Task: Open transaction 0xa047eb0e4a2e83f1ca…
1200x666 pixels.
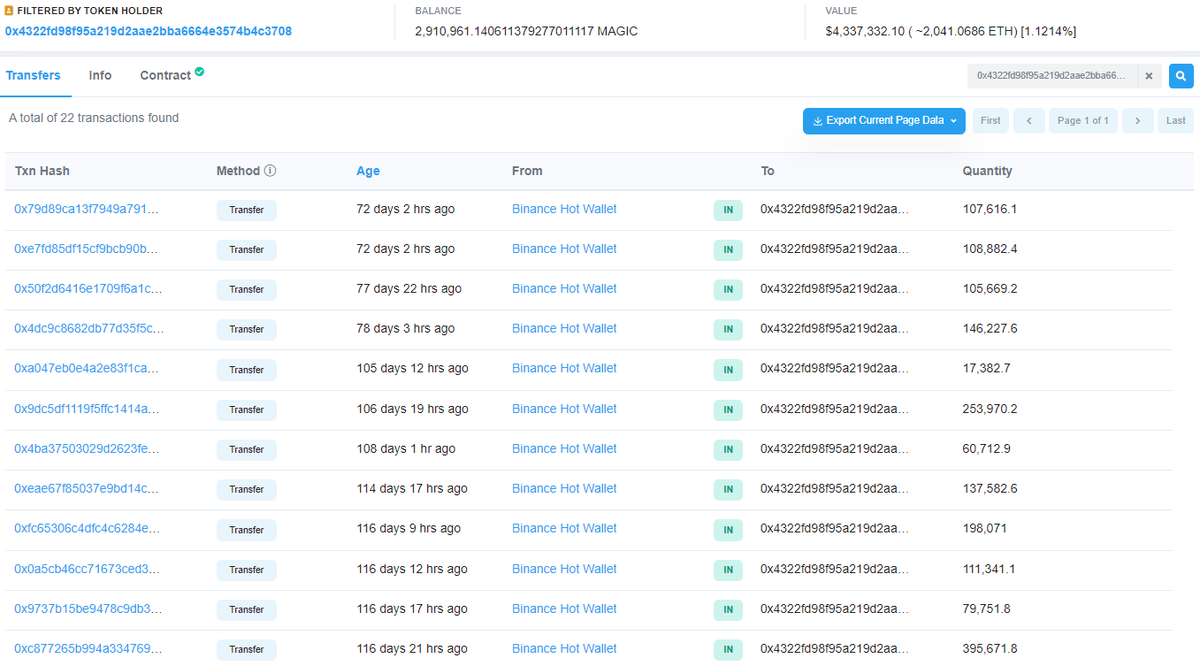Action: (86, 369)
